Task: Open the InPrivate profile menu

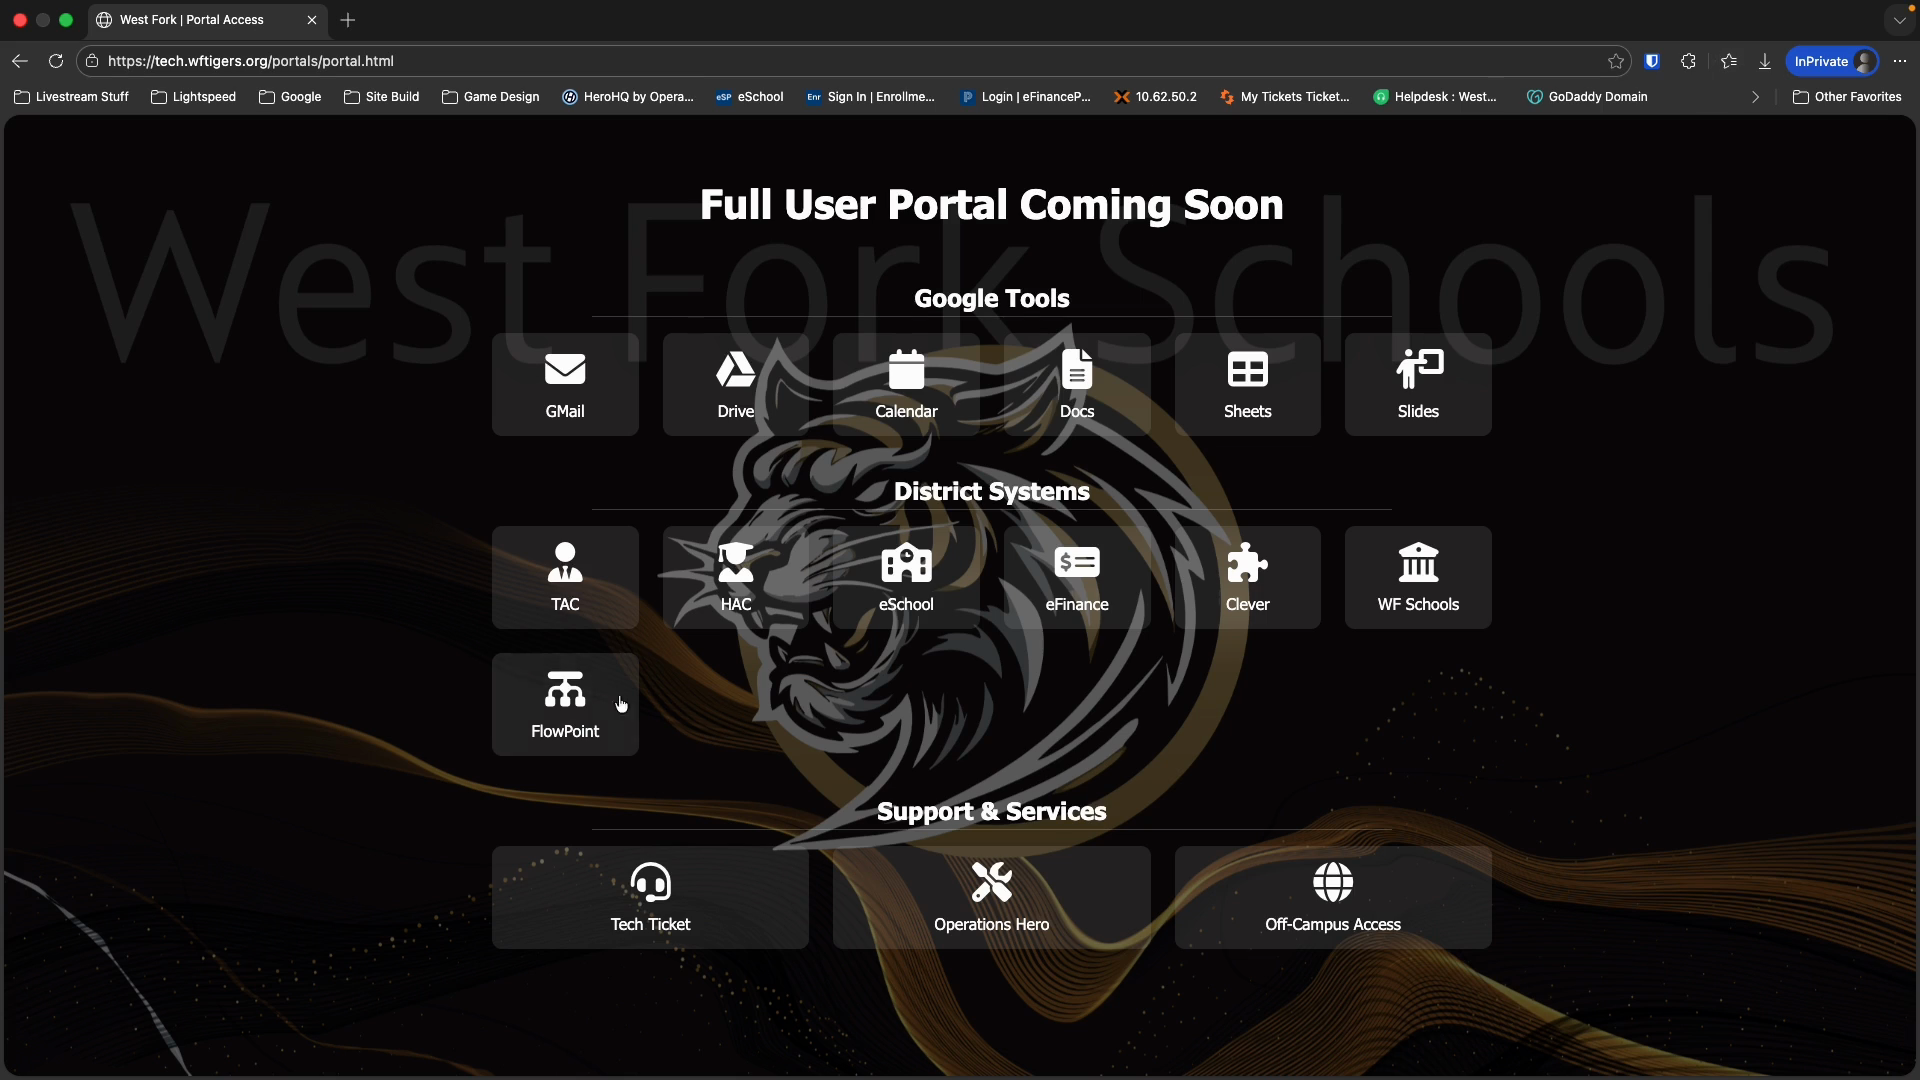Action: tap(1832, 60)
